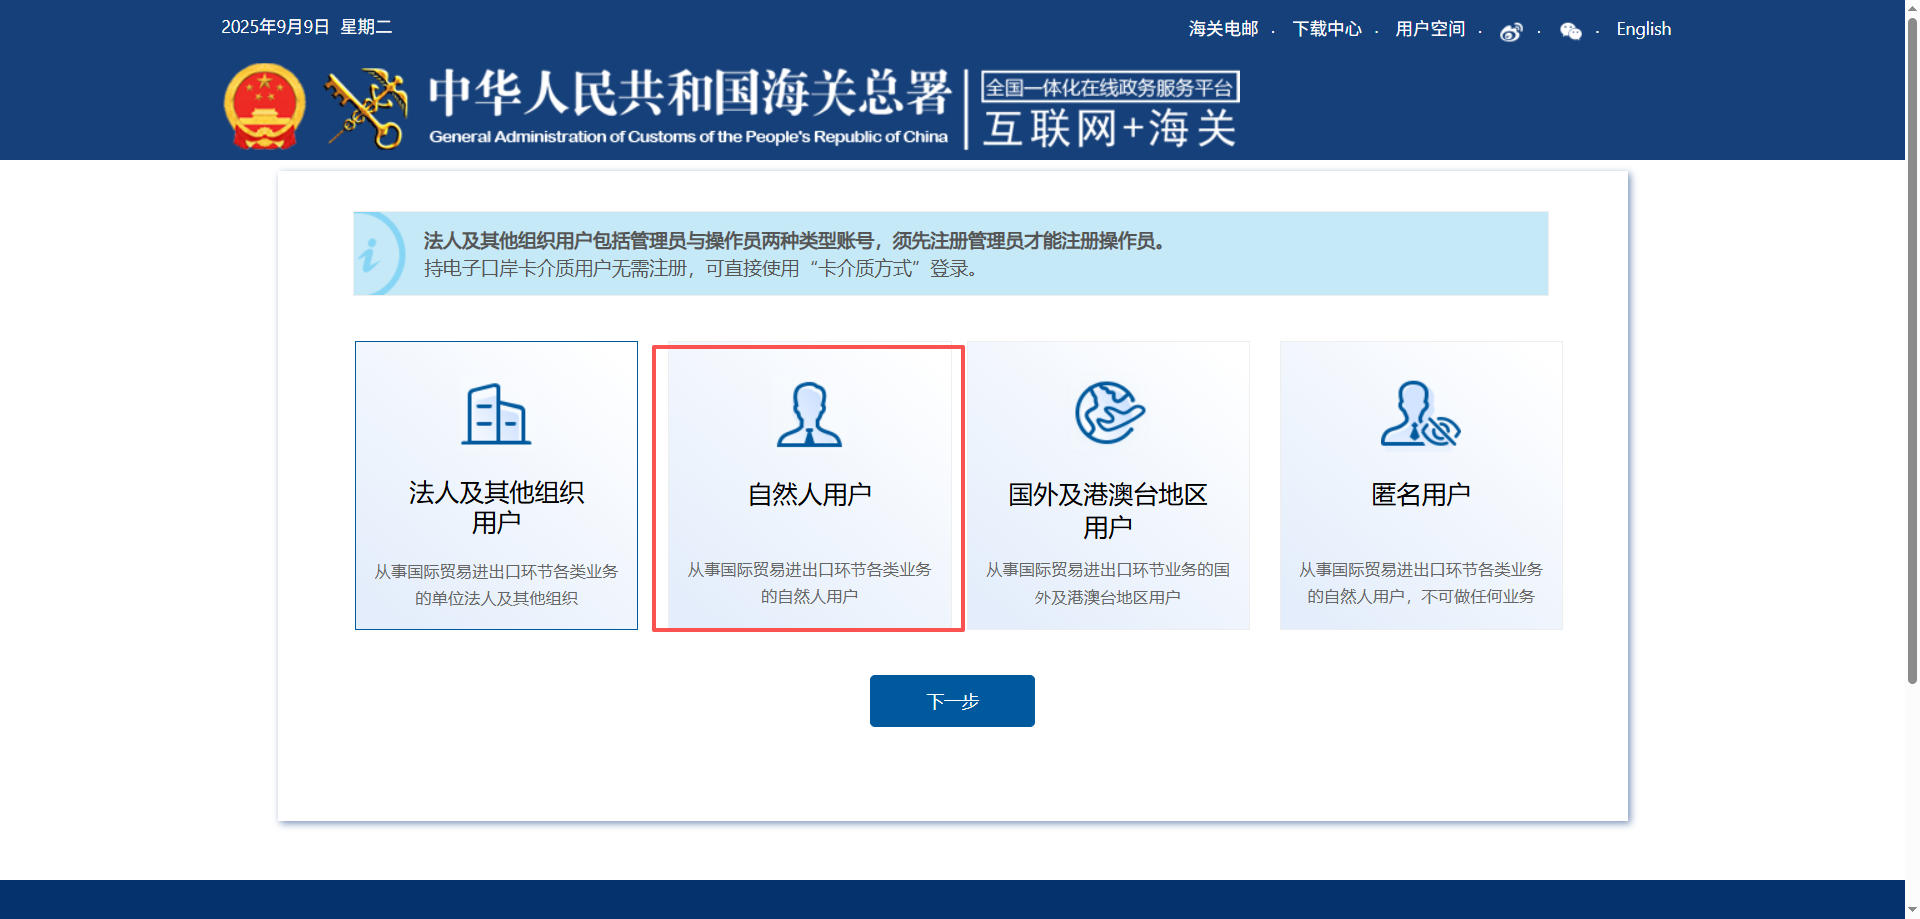Click the globe icon for 国外及港澳台地区用户
Image resolution: width=1920 pixels, height=919 pixels.
tap(1108, 412)
